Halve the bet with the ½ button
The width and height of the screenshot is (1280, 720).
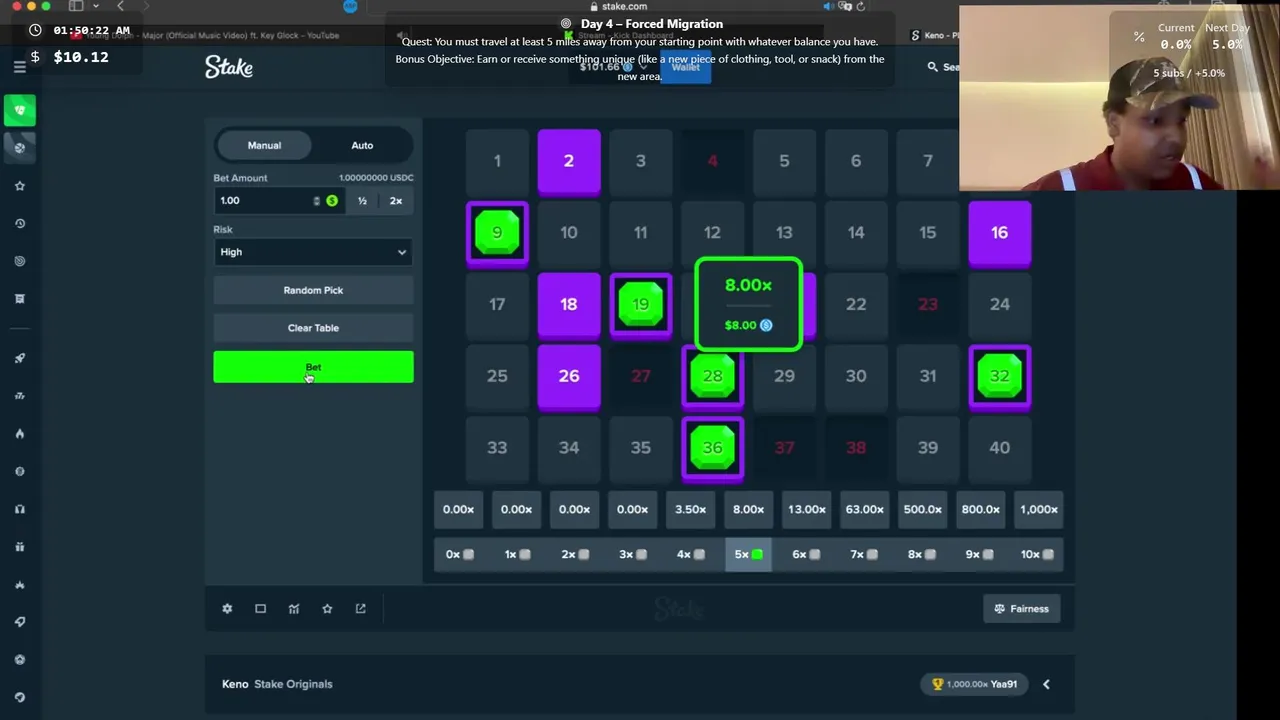[x=362, y=201]
